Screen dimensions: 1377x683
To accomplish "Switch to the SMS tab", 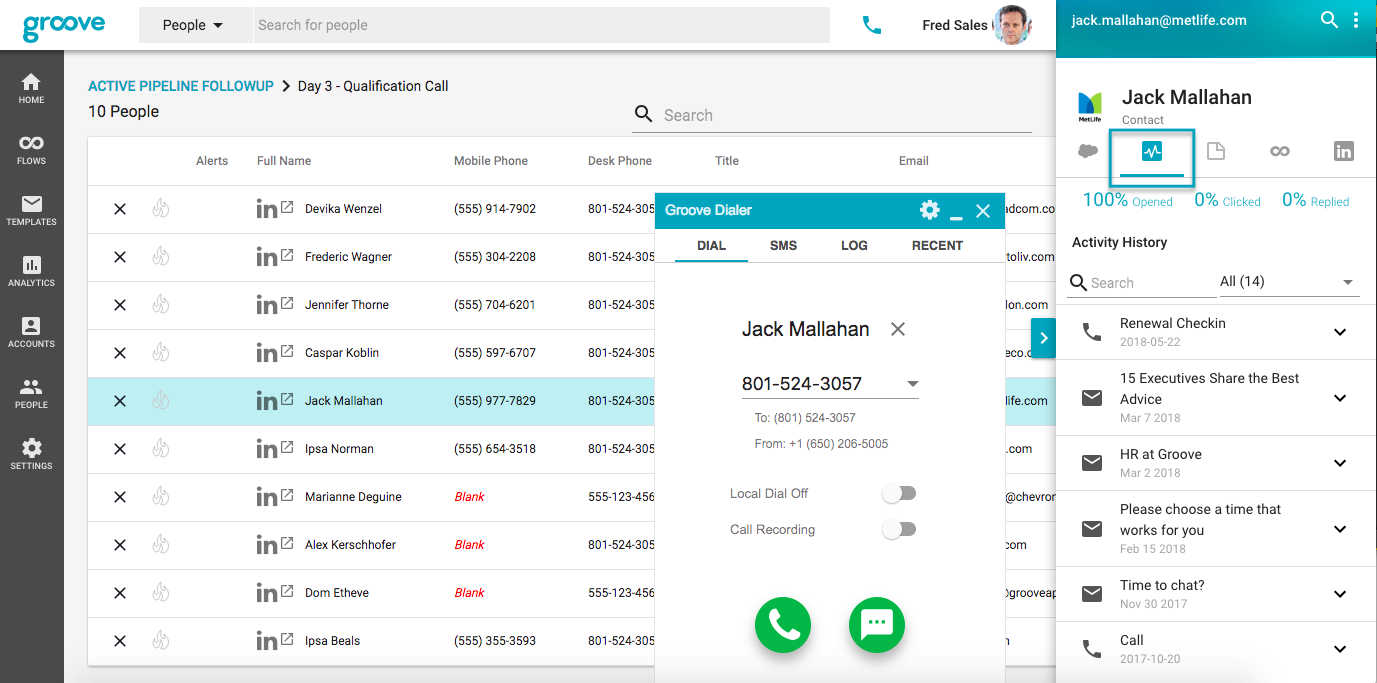I will coord(783,245).
